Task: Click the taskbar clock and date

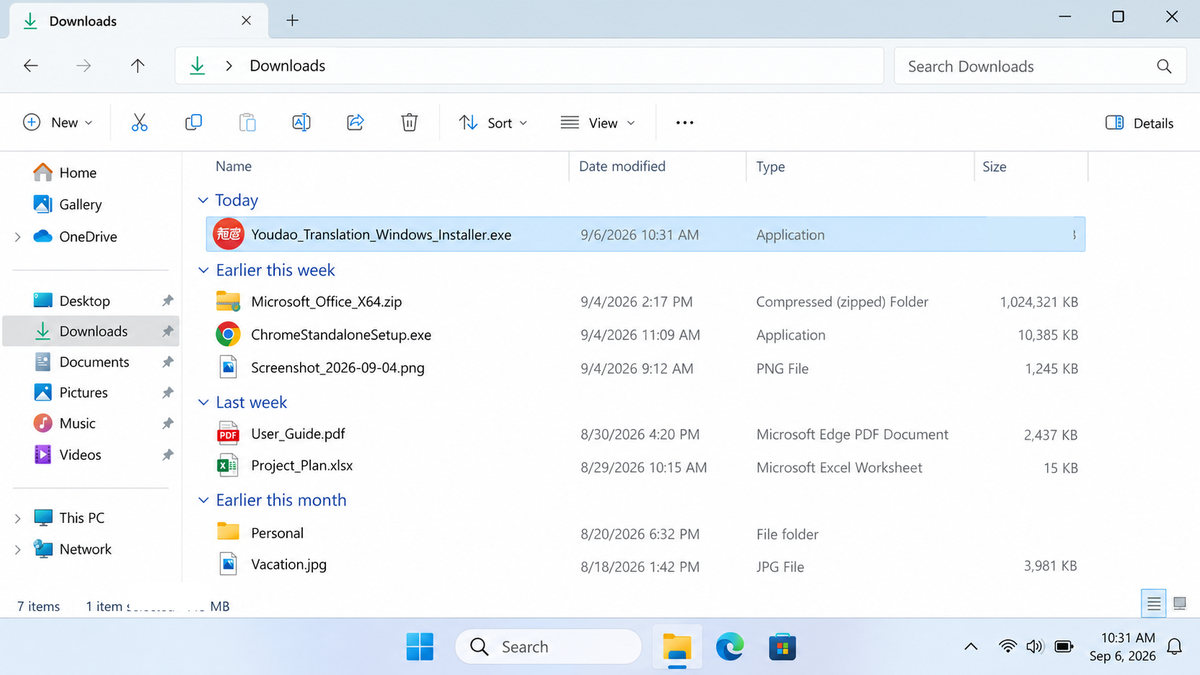Action: (x=1122, y=647)
